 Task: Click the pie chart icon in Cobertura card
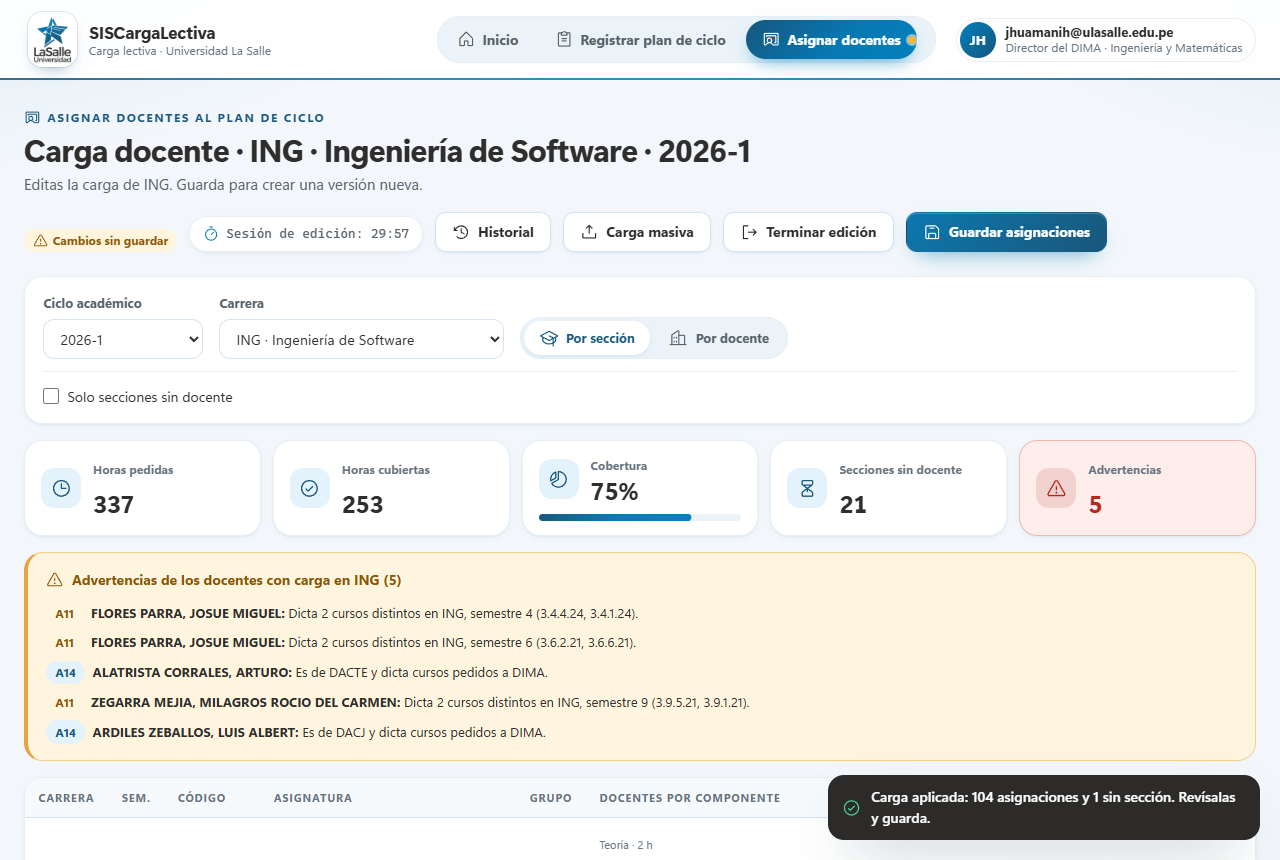[x=559, y=479]
